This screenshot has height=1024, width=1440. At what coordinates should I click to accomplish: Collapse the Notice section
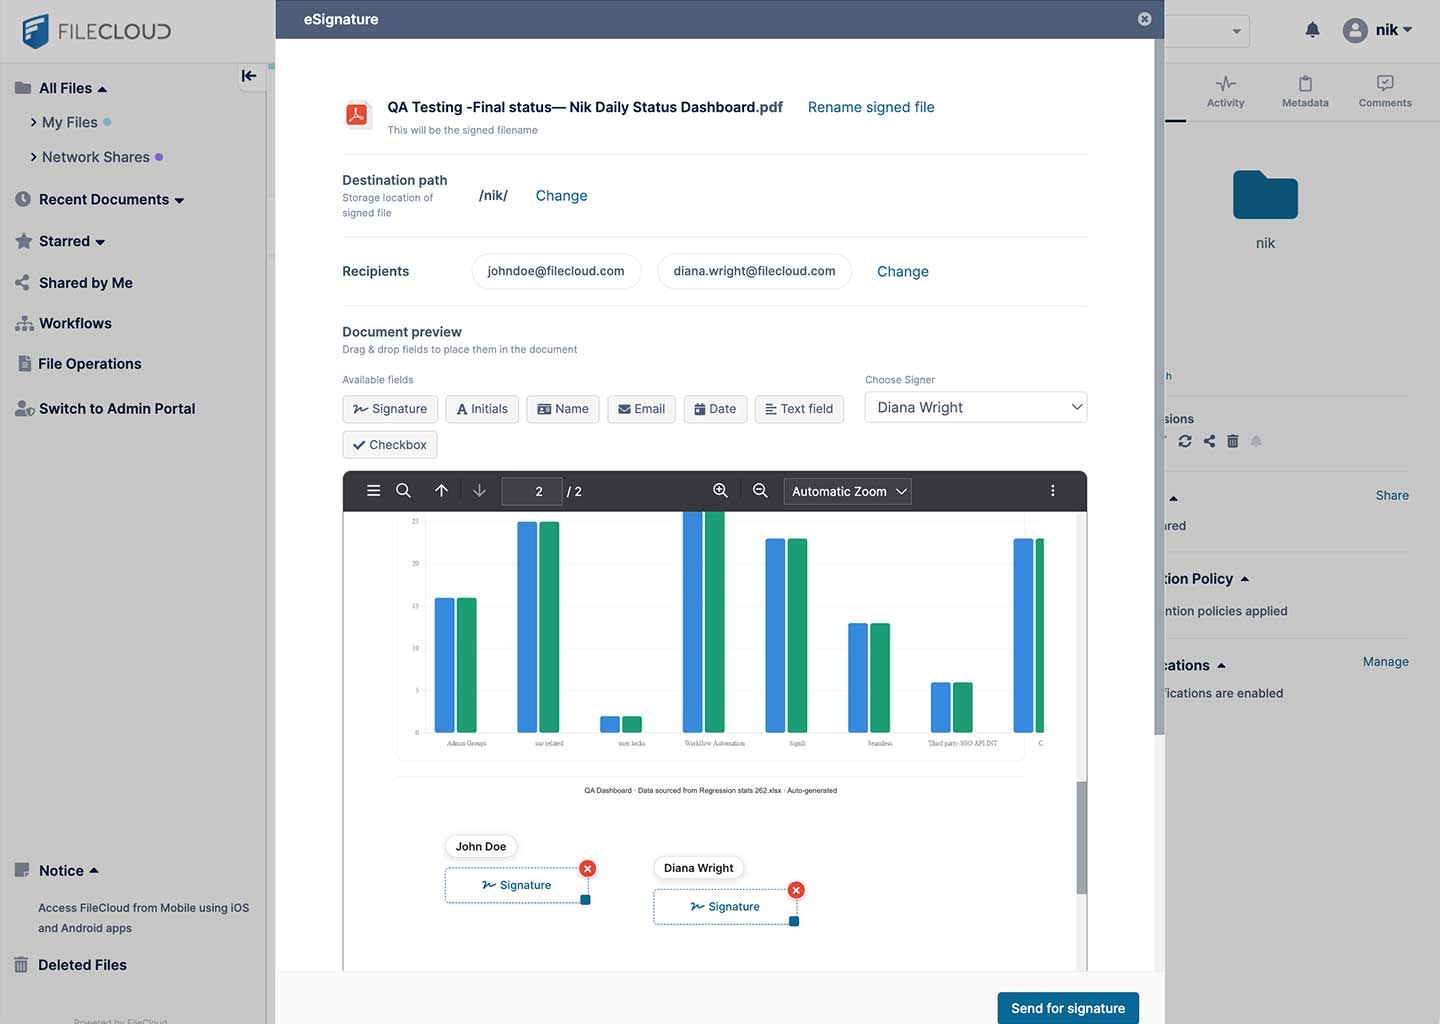94,871
